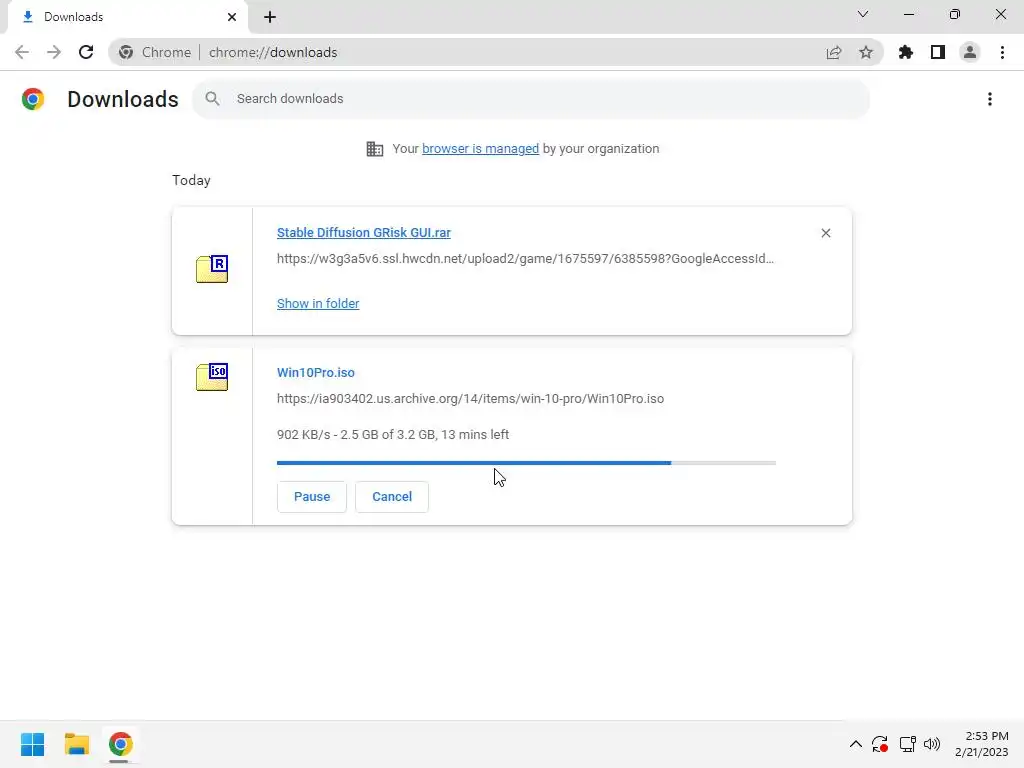Open the tab search chevron
1024x768 pixels.
coord(863,14)
